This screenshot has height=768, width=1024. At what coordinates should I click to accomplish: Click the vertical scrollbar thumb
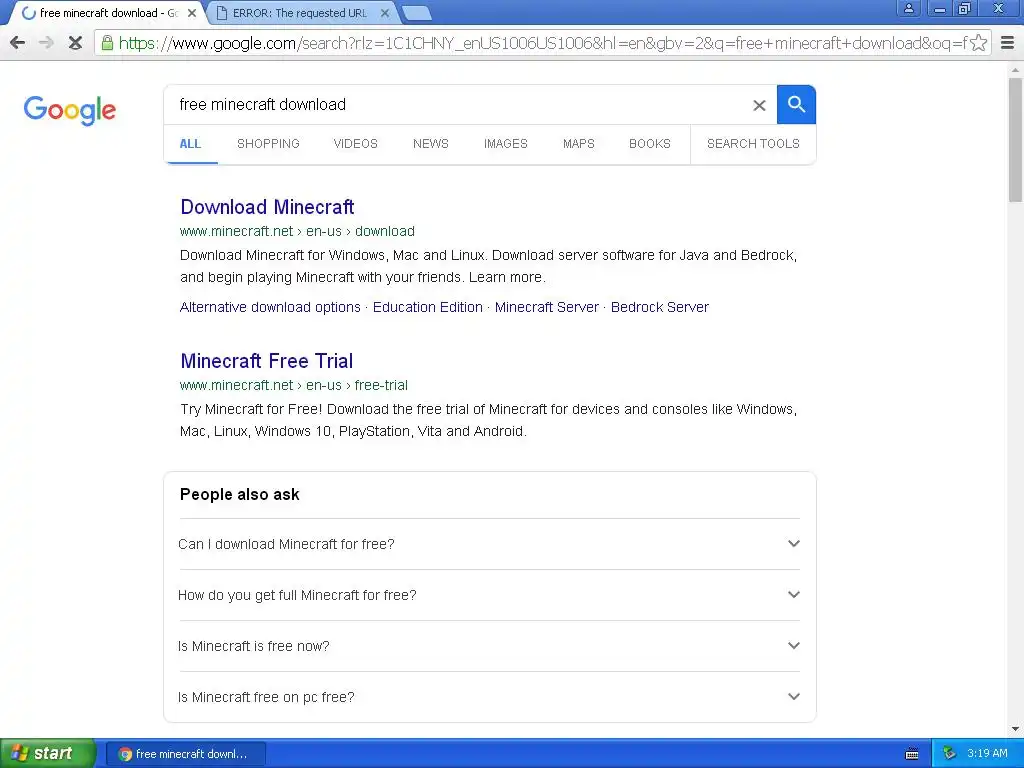(x=1015, y=140)
